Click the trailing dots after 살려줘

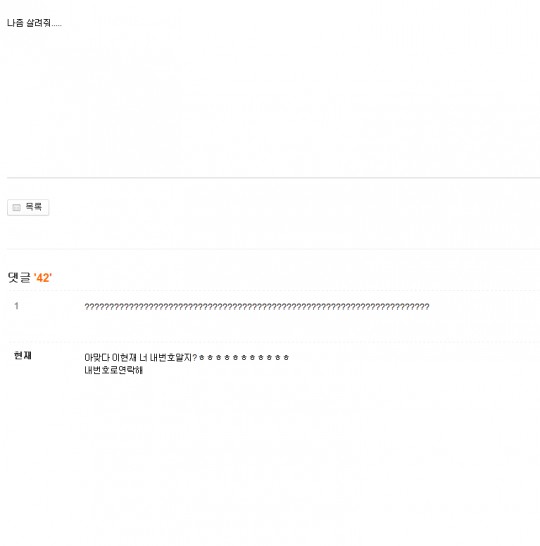56,25
